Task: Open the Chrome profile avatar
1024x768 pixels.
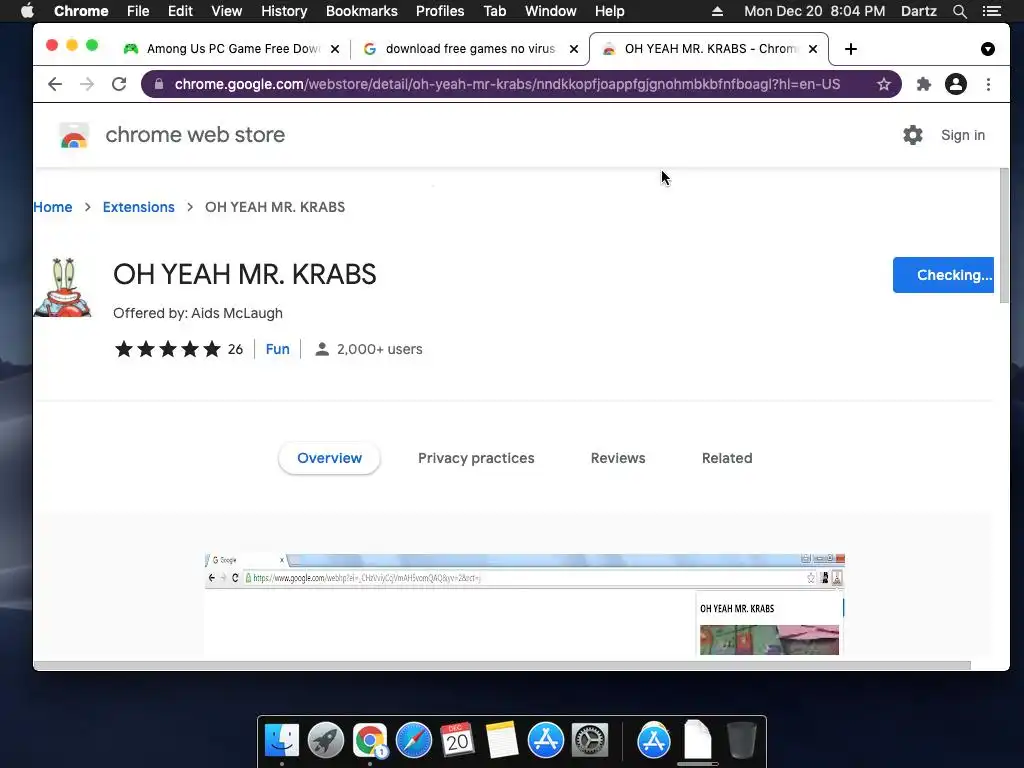Action: pos(955,84)
